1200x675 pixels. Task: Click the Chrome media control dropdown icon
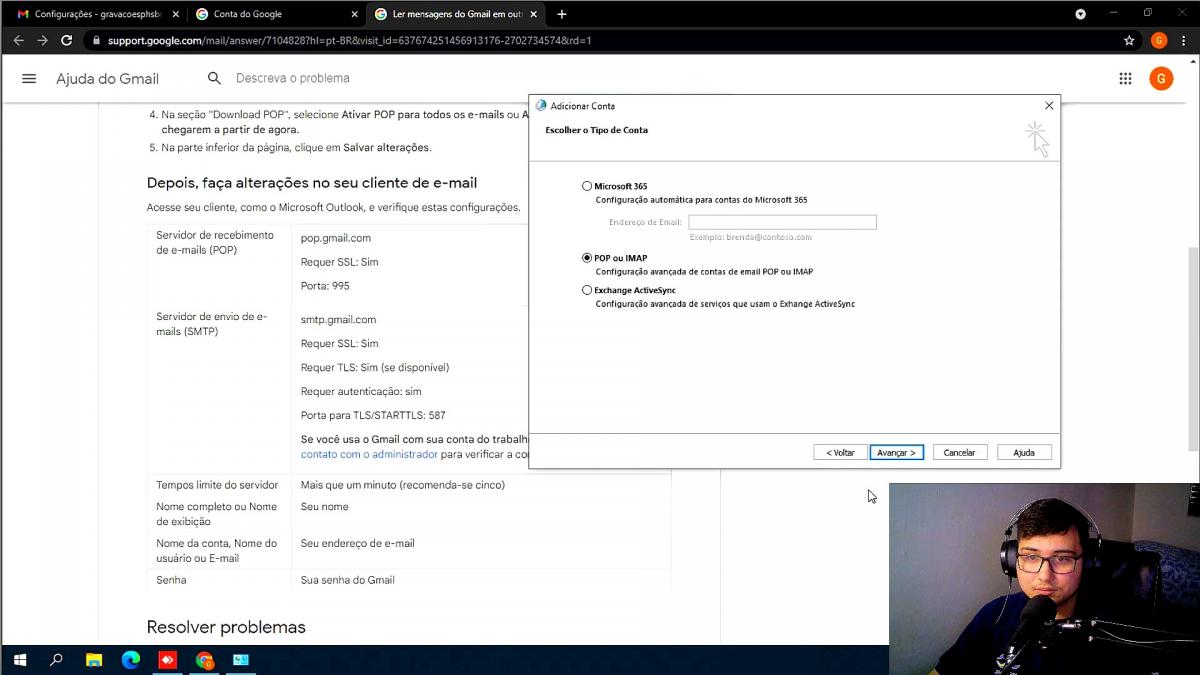click(x=1080, y=14)
